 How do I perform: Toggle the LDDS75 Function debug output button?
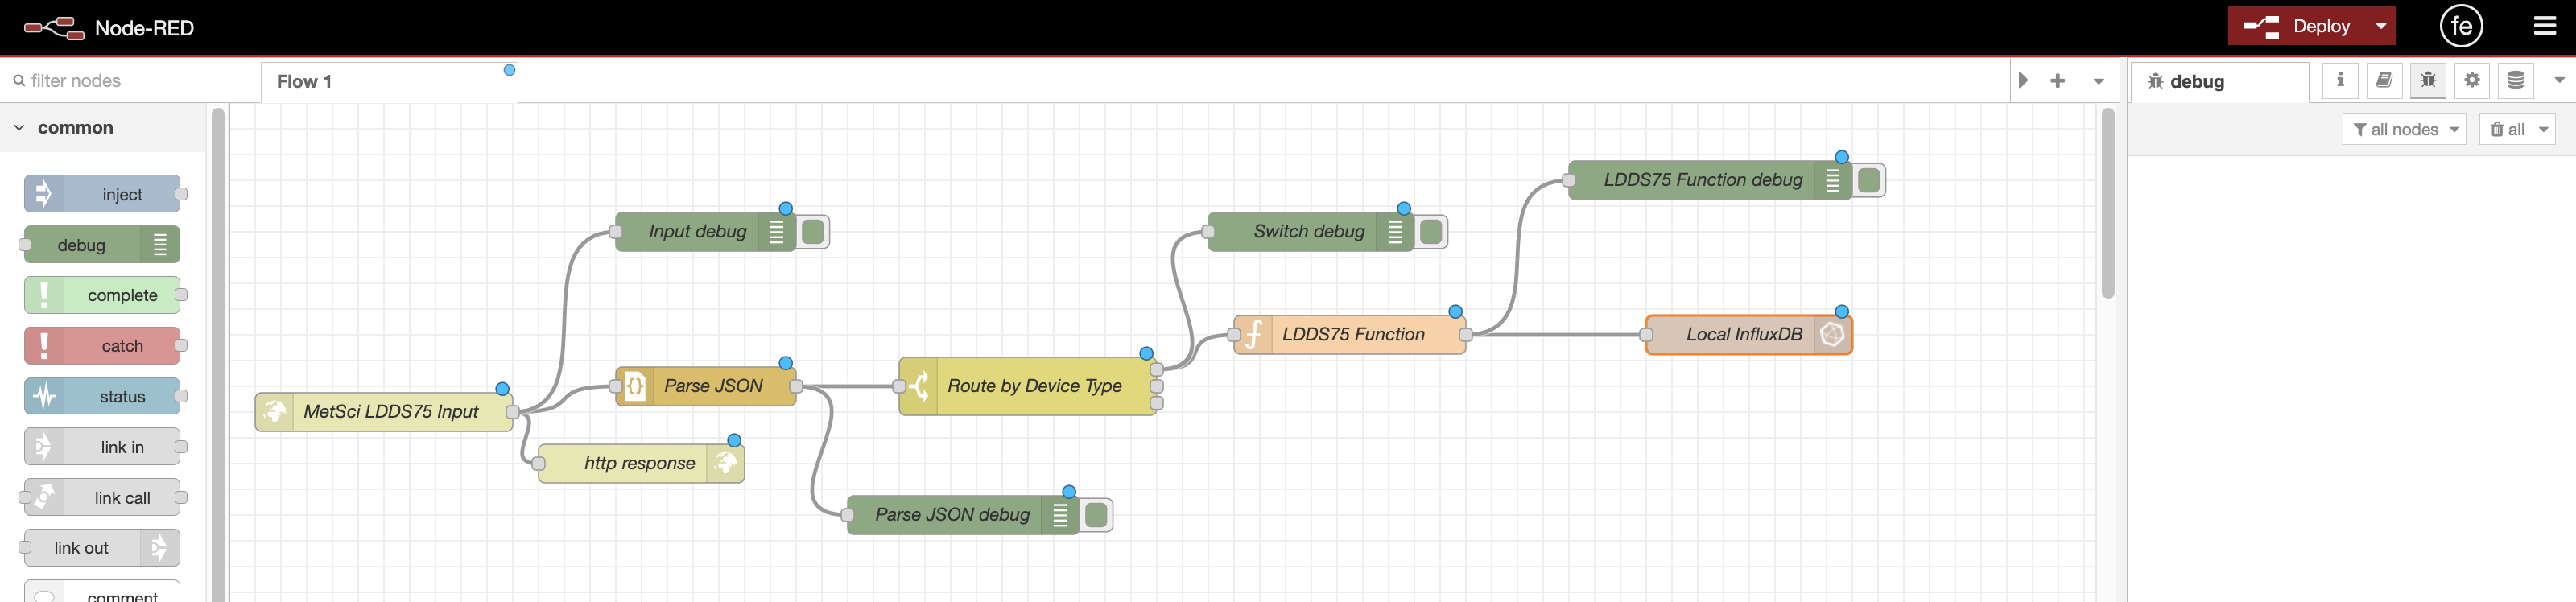[x=1869, y=181]
